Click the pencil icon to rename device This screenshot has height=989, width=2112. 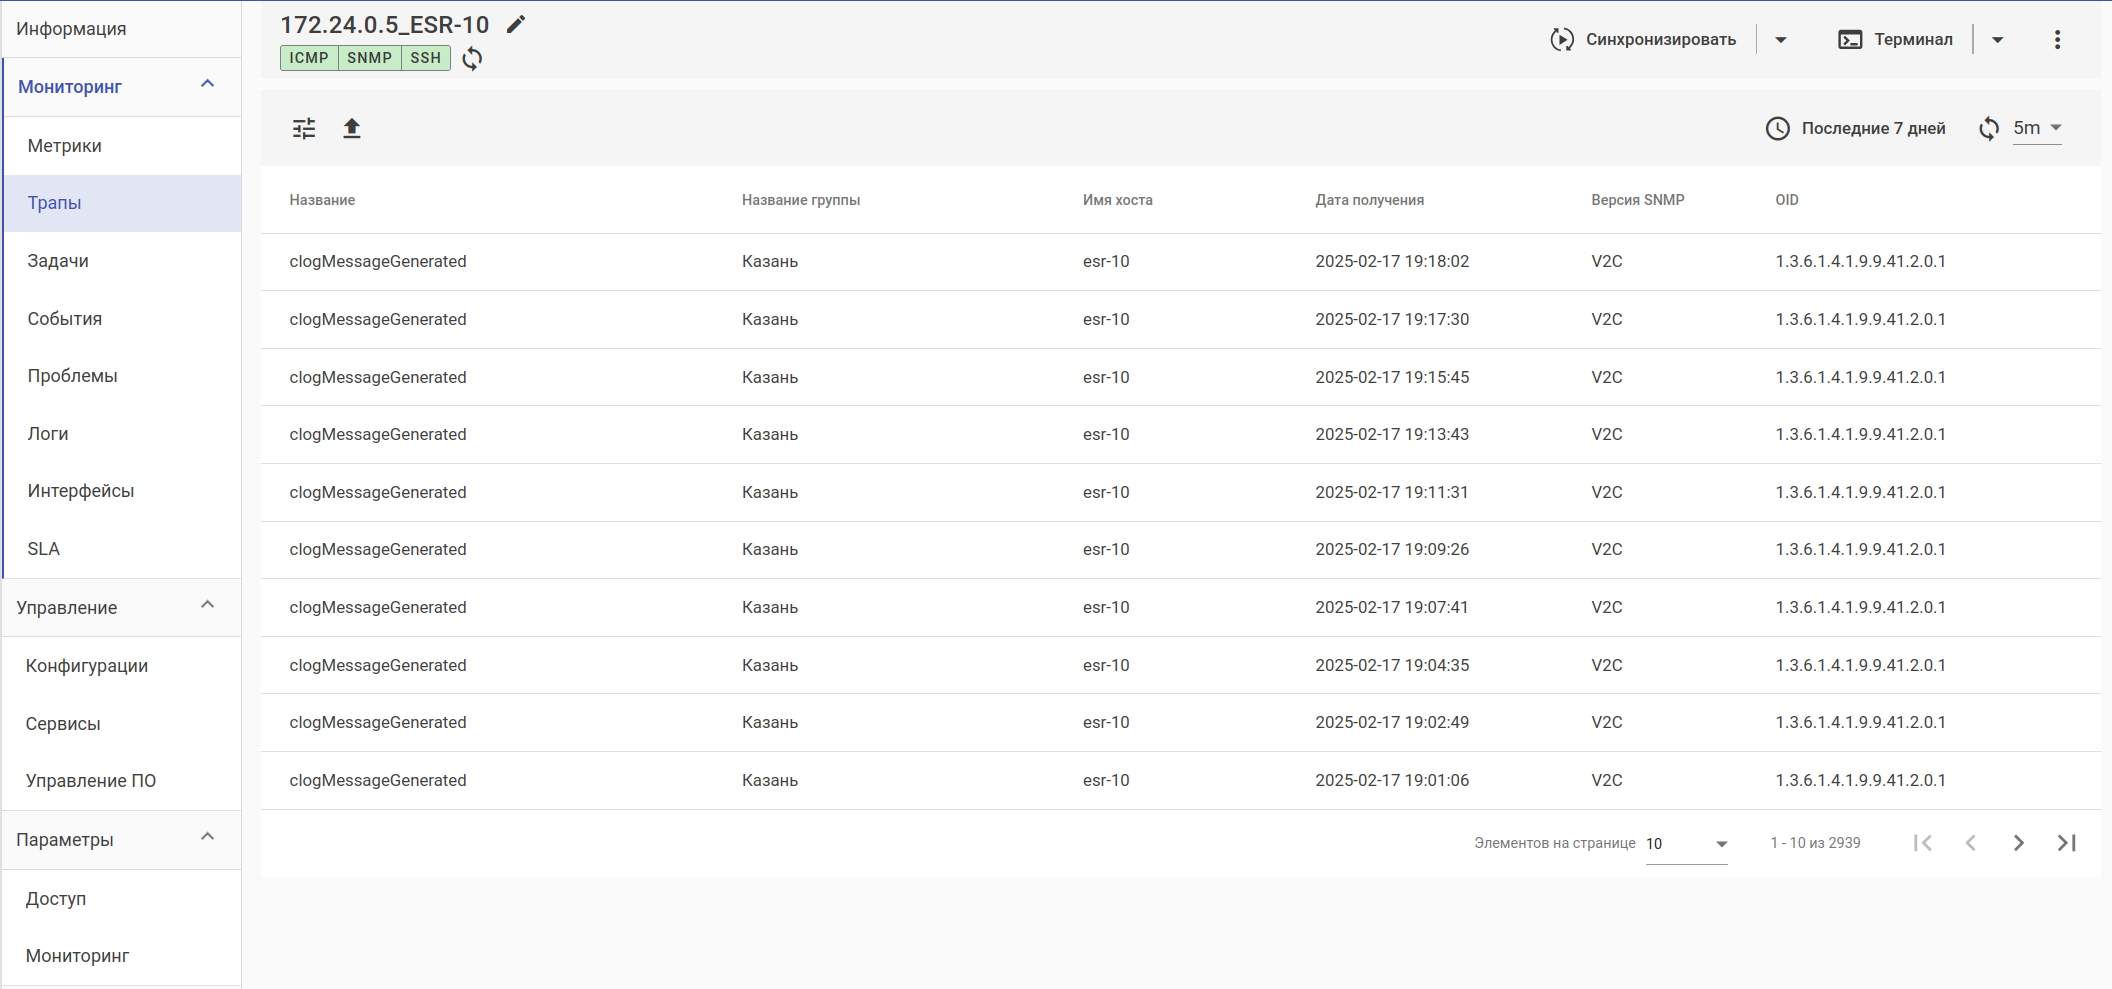point(516,25)
